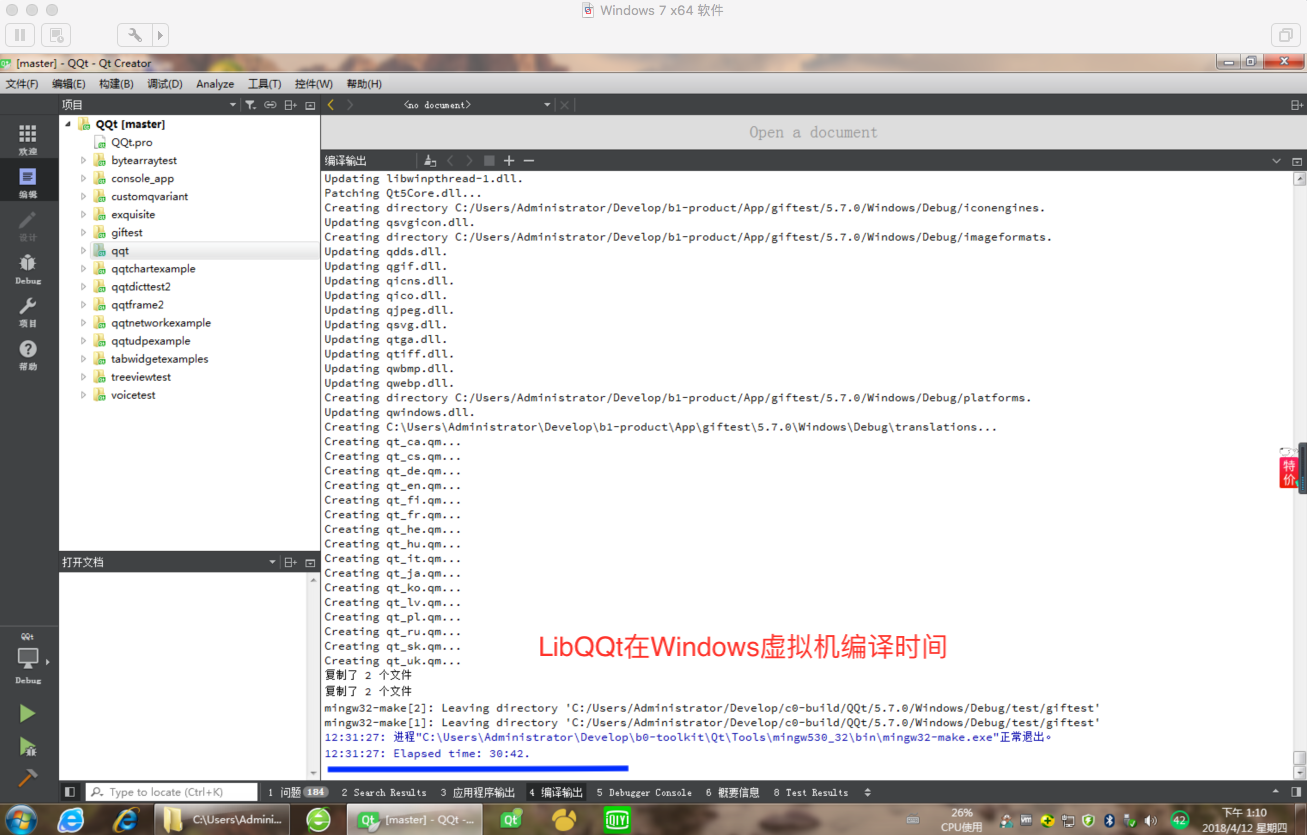Switch to Debug mode in sidebar
This screenshot has height=835, width=1307.
click(28, 268)
